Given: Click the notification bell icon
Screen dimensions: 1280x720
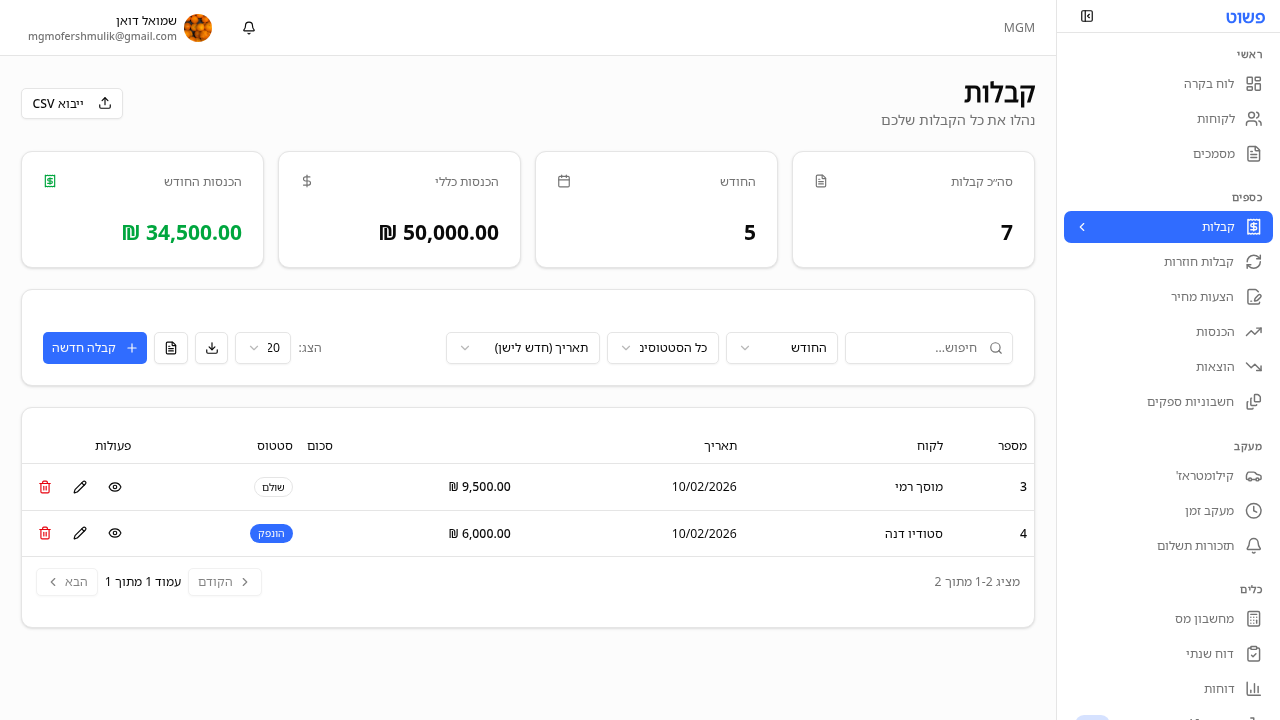Looking at the screenshot, I should point(248,28).
